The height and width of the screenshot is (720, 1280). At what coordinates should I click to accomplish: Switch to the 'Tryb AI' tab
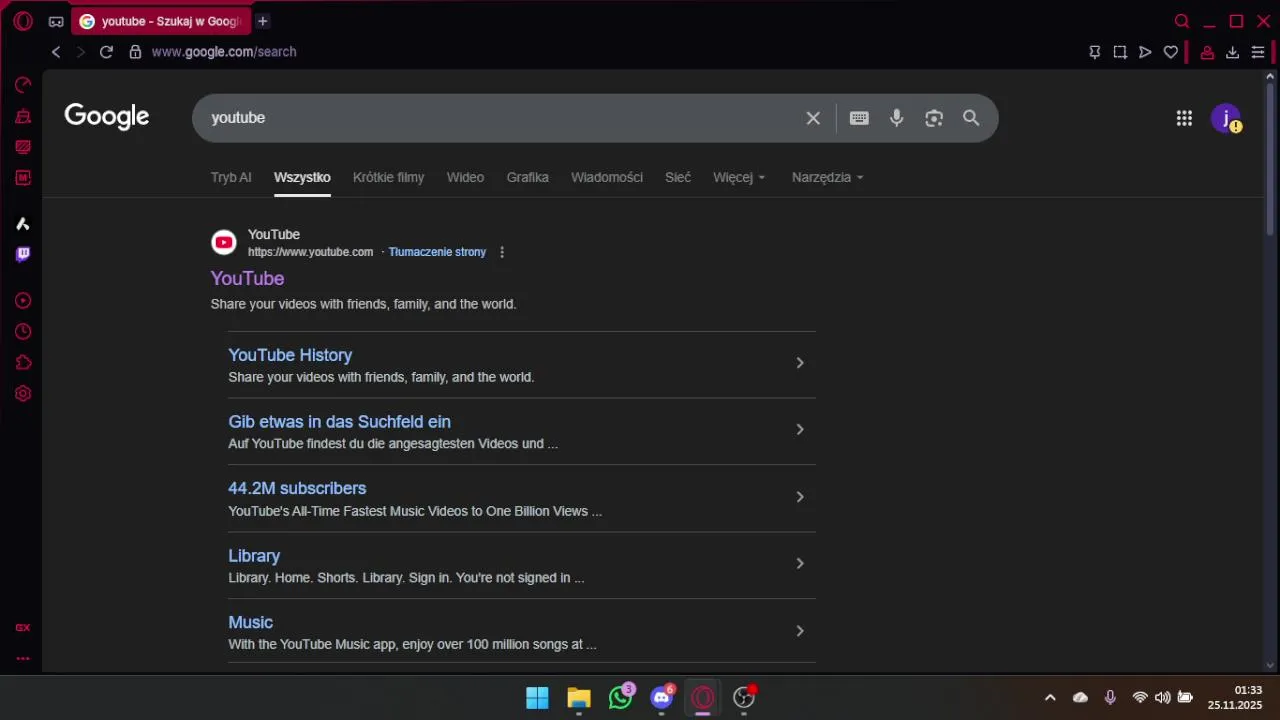pyautogui.click(x=231, y=177)
